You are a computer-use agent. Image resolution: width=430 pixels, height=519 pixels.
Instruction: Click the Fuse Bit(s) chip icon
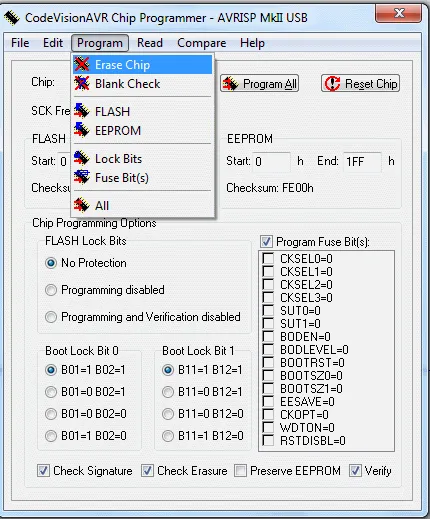click(x=82, y=177)
